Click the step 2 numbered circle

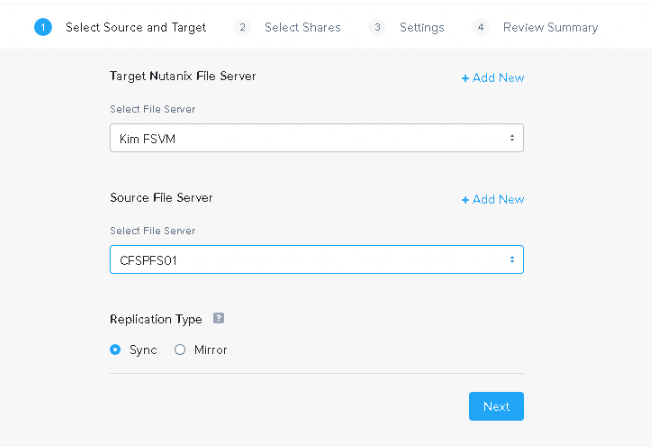click(242, 27)
